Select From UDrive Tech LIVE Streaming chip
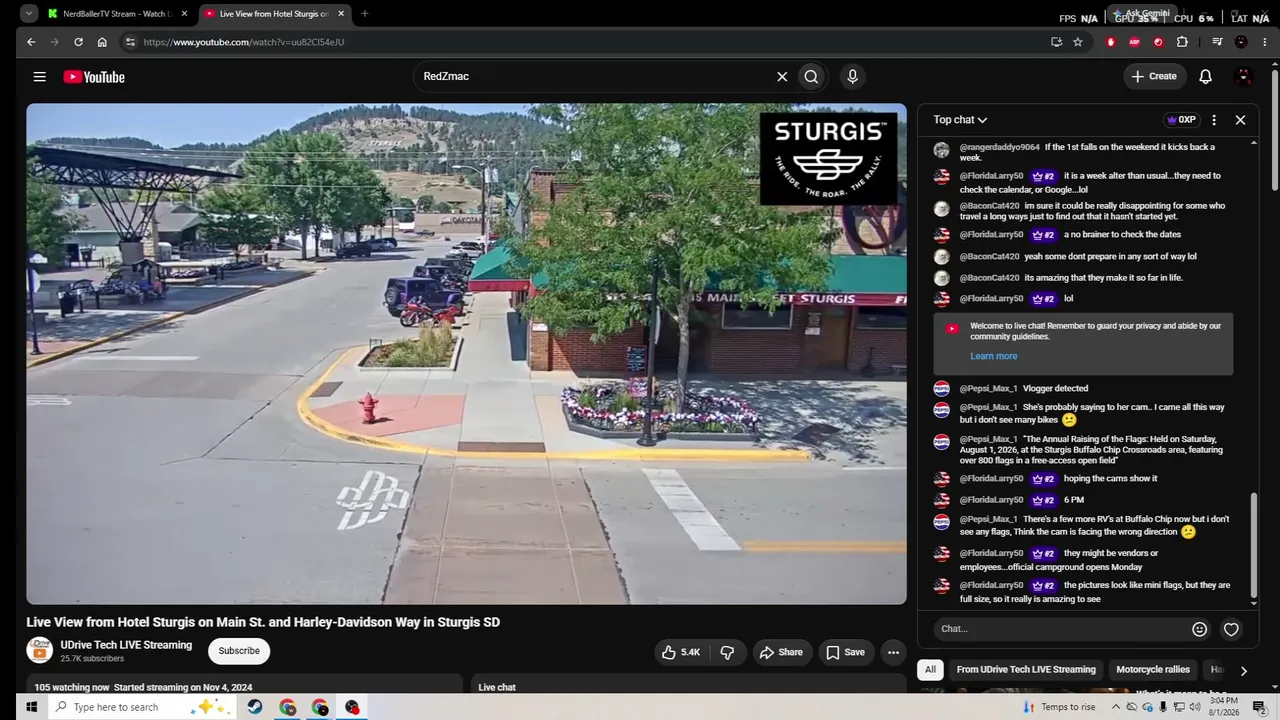 [x=1026, y=669]
